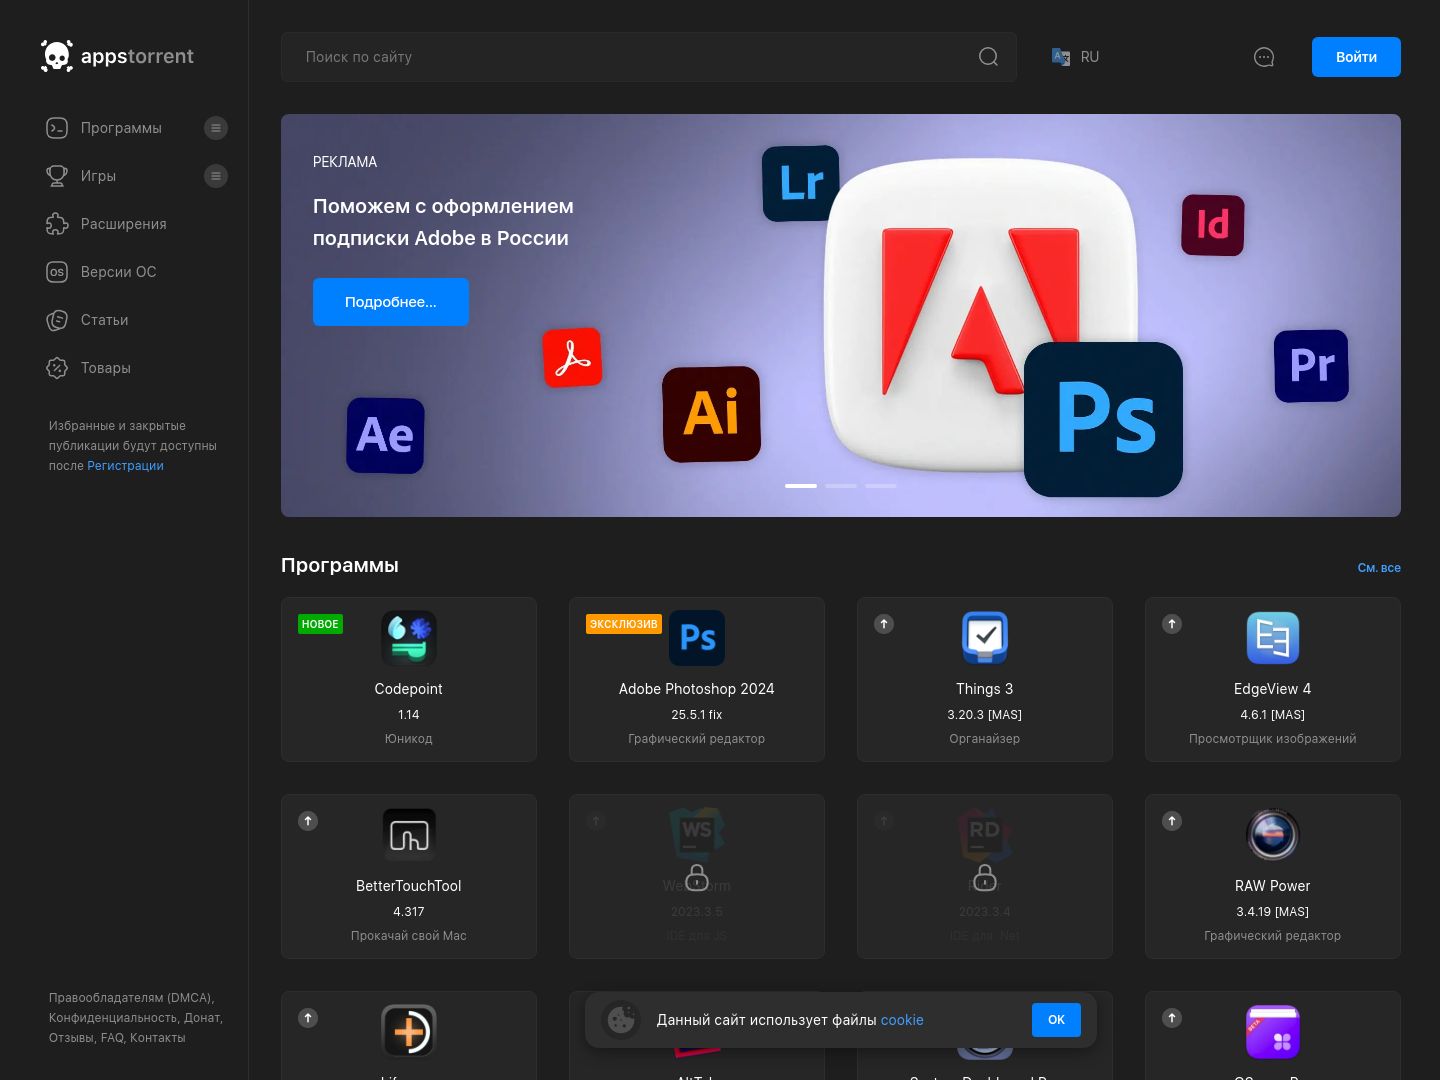Screen dimensions: 1440x1080
Task: Click the lock icon on WebStorm card
Action: click(x=697, y=878)
